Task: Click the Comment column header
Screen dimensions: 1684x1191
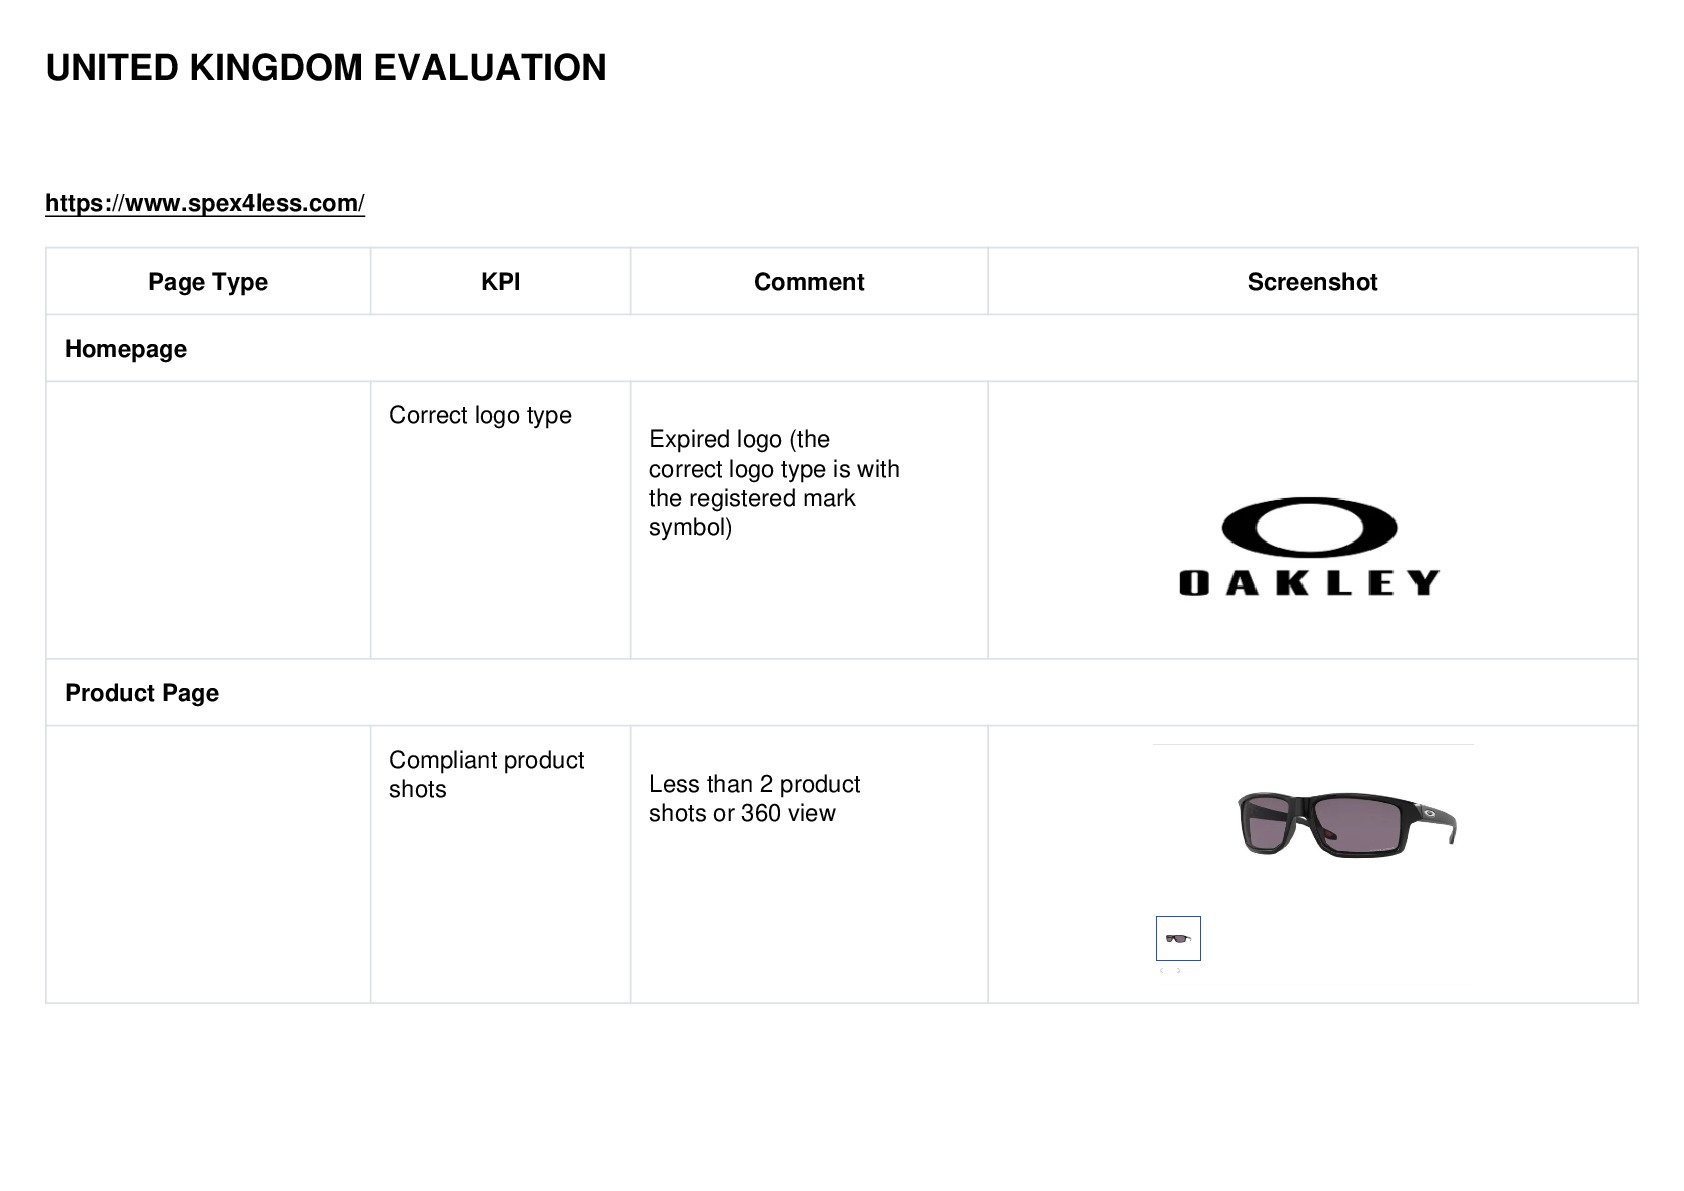Action: (x=809, y=282)
